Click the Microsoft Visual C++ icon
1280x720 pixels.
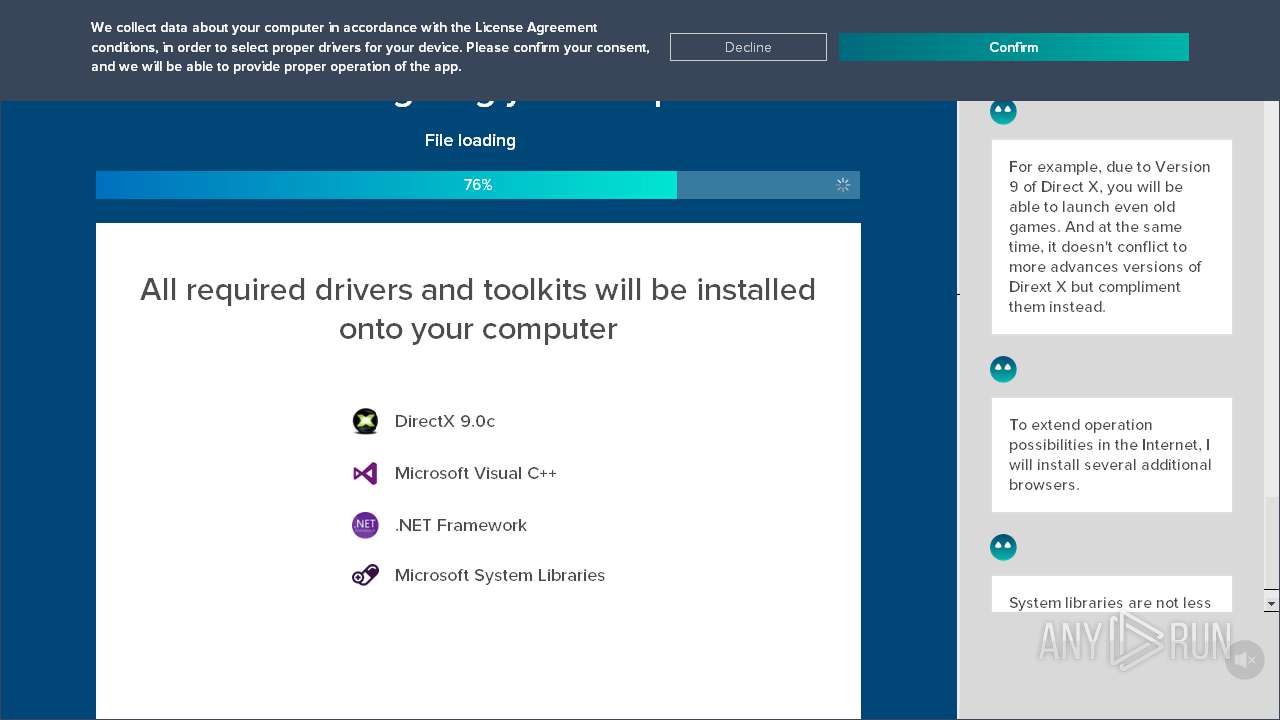[365, 473]
